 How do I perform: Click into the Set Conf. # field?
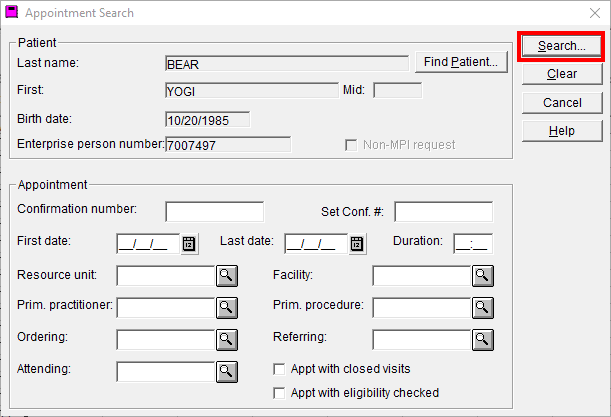(x=443, y=212)
